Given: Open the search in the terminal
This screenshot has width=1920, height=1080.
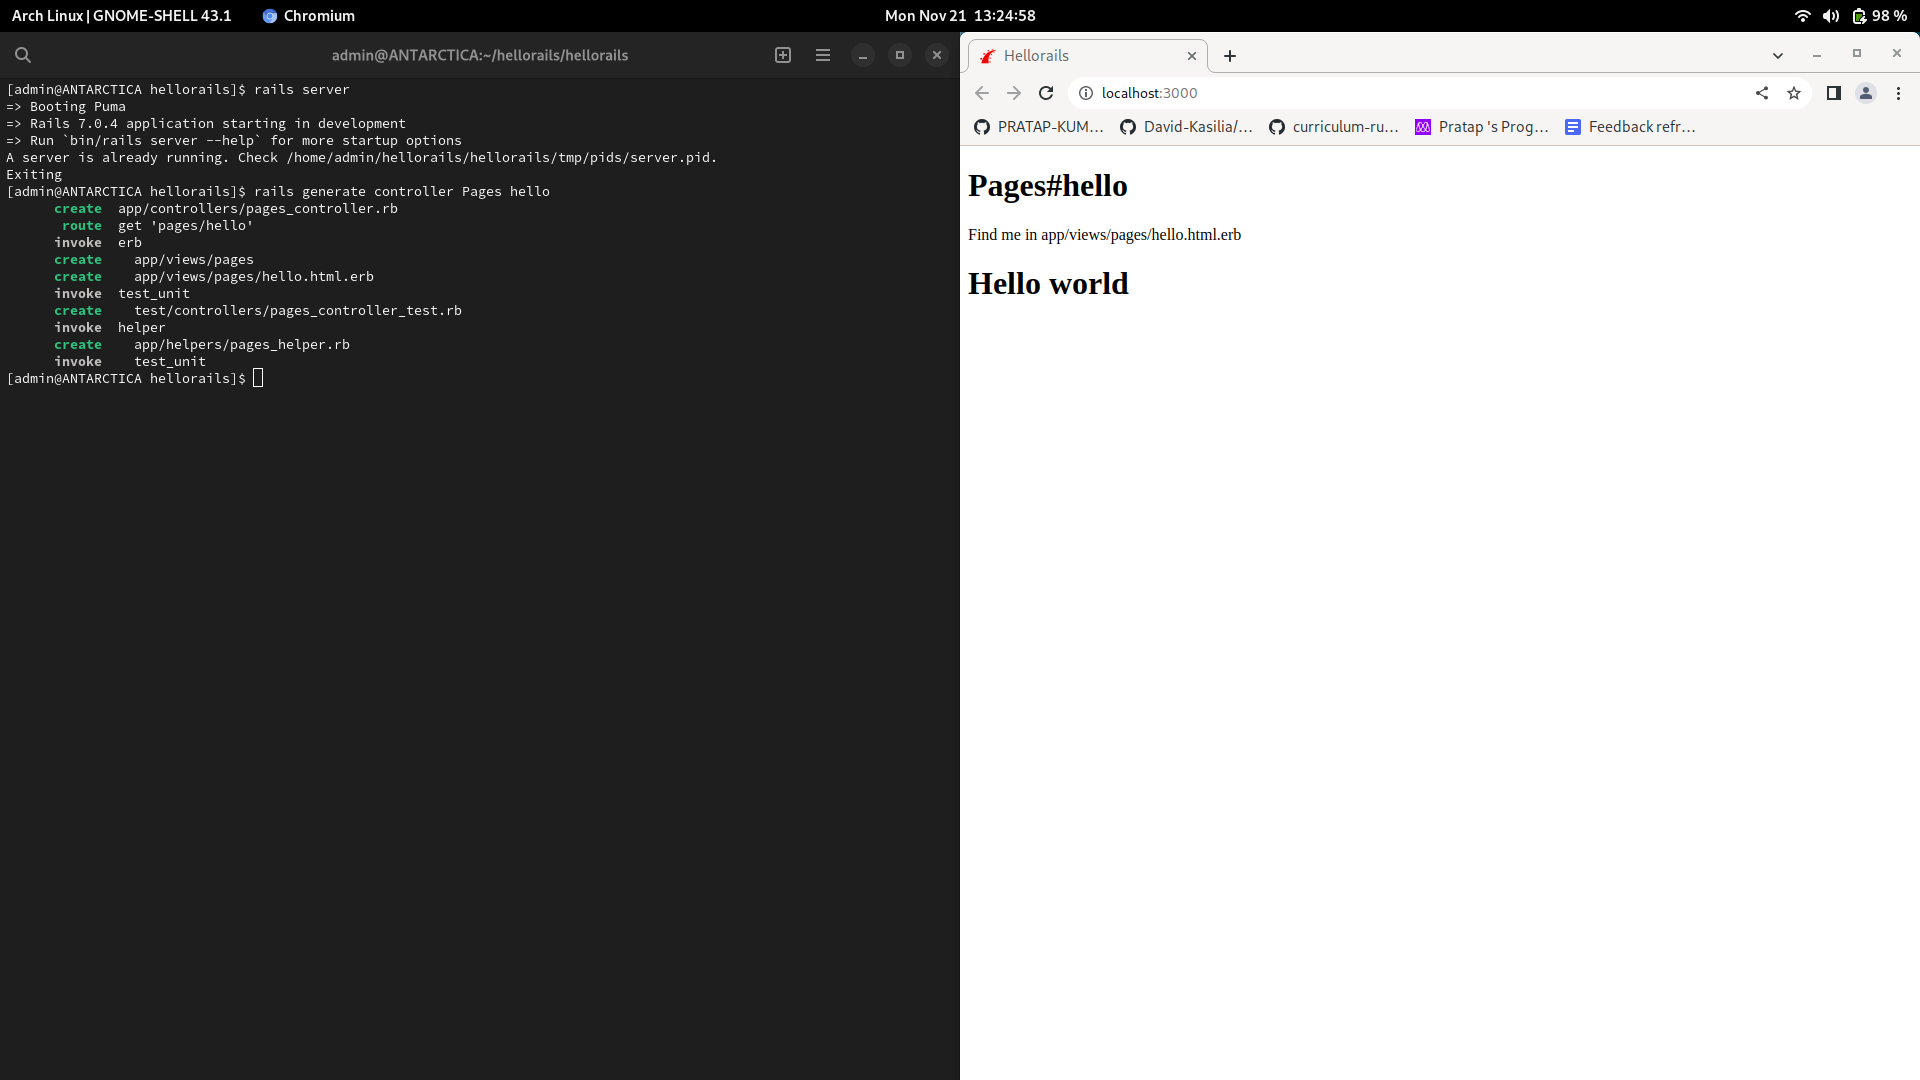Looking at the screenshot, I should pyautogui.click(x=23, y=55).
